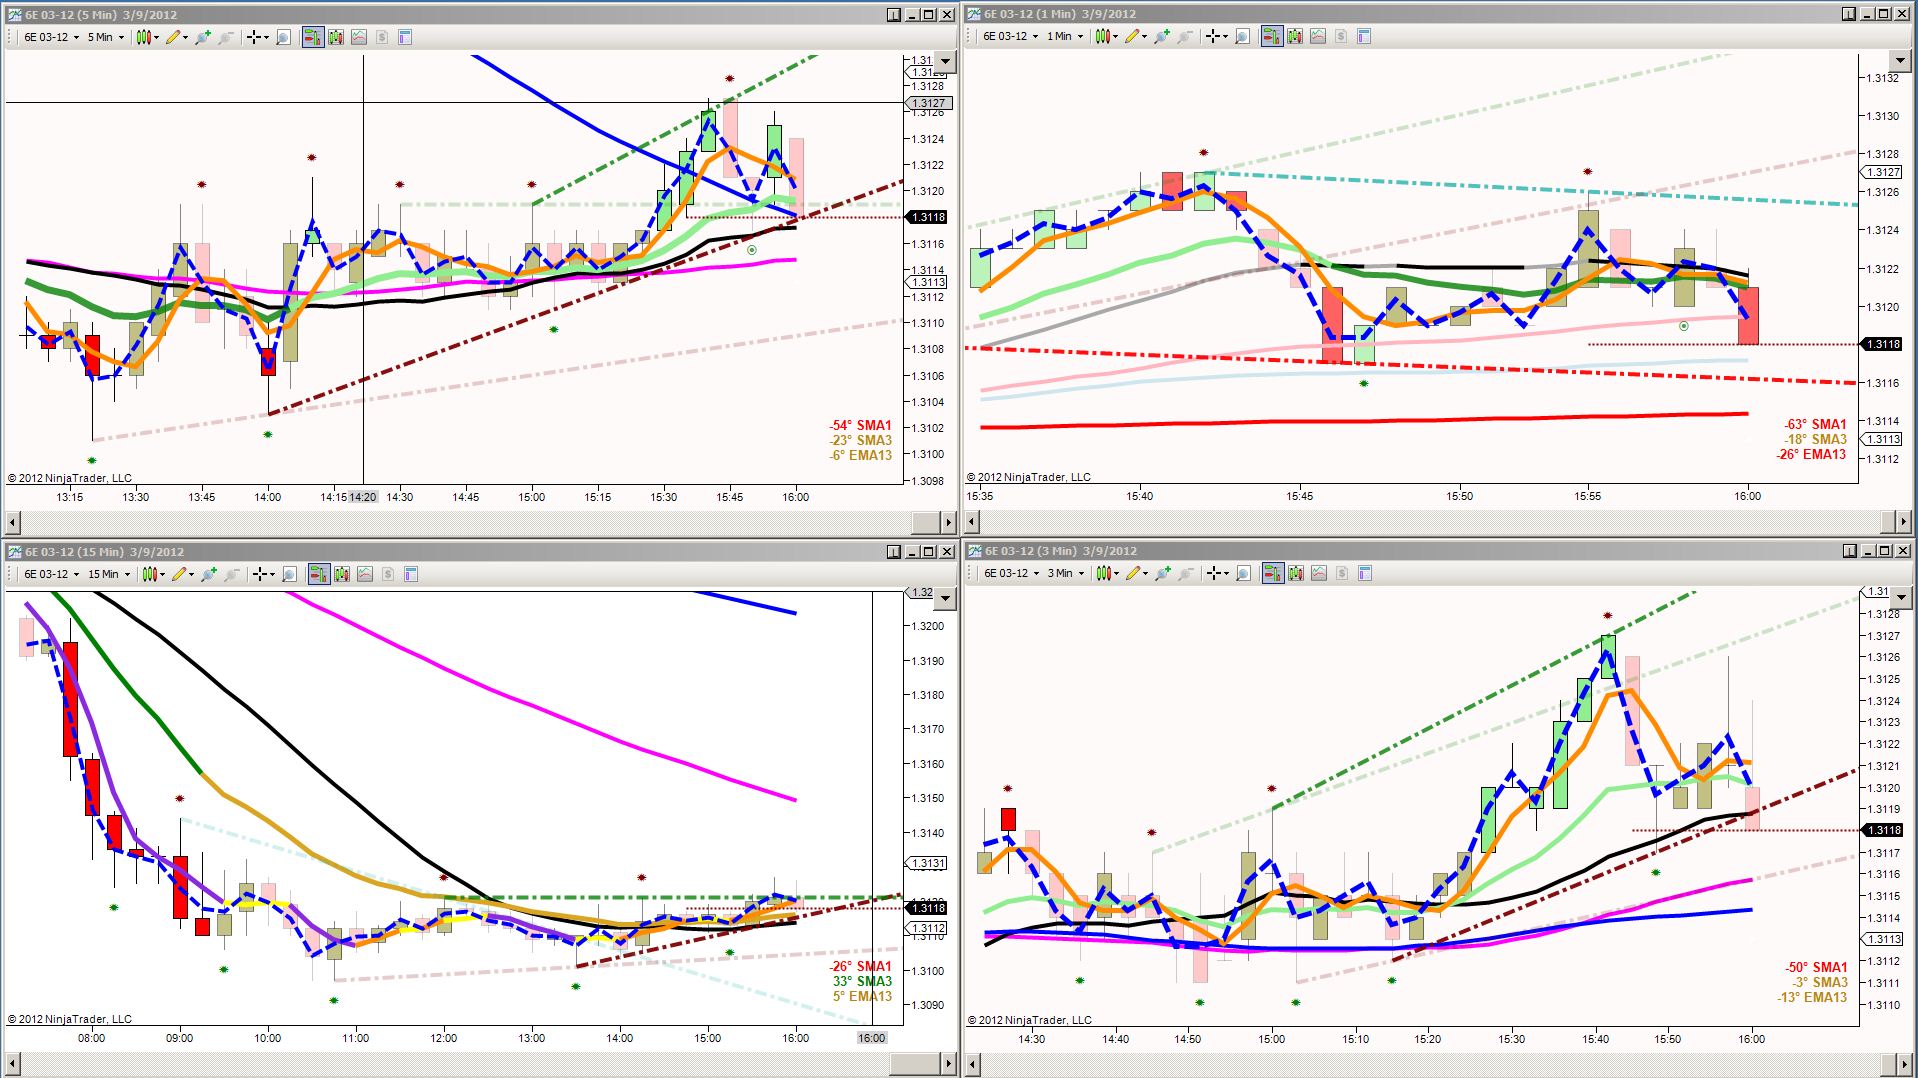1918x1078 pixels.
Task: Open properties icon in 1 Min chart toolbar
Action: [1364, 36]
